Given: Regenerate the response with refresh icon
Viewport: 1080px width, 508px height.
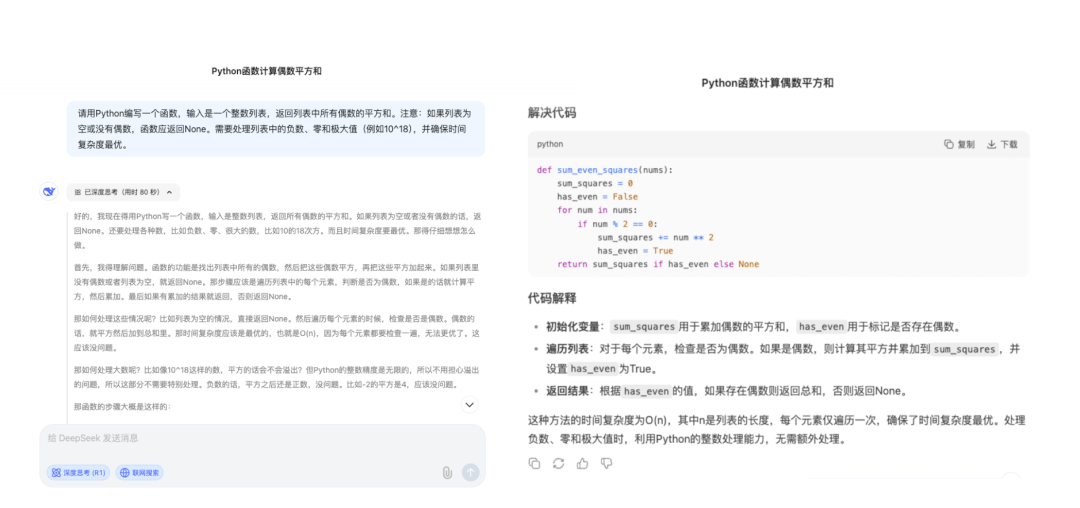Looking at the screenshot, I should click(558, 463).
